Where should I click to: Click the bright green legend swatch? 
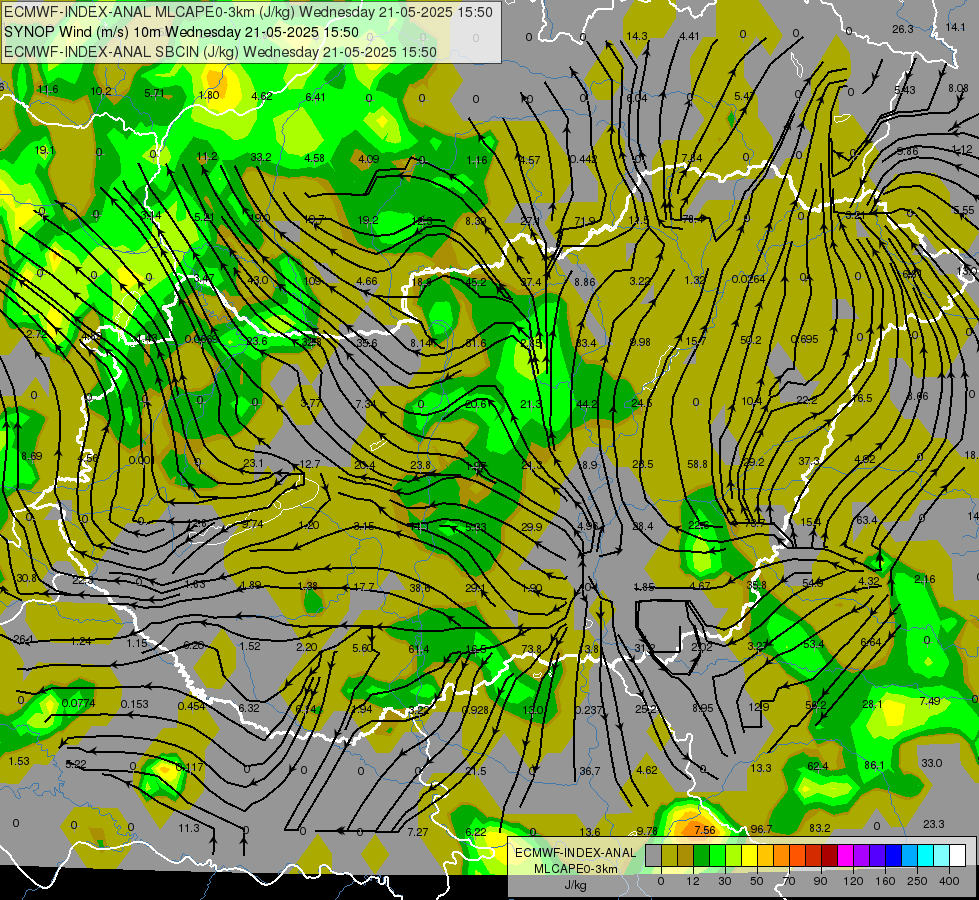[x=717, y=856]
